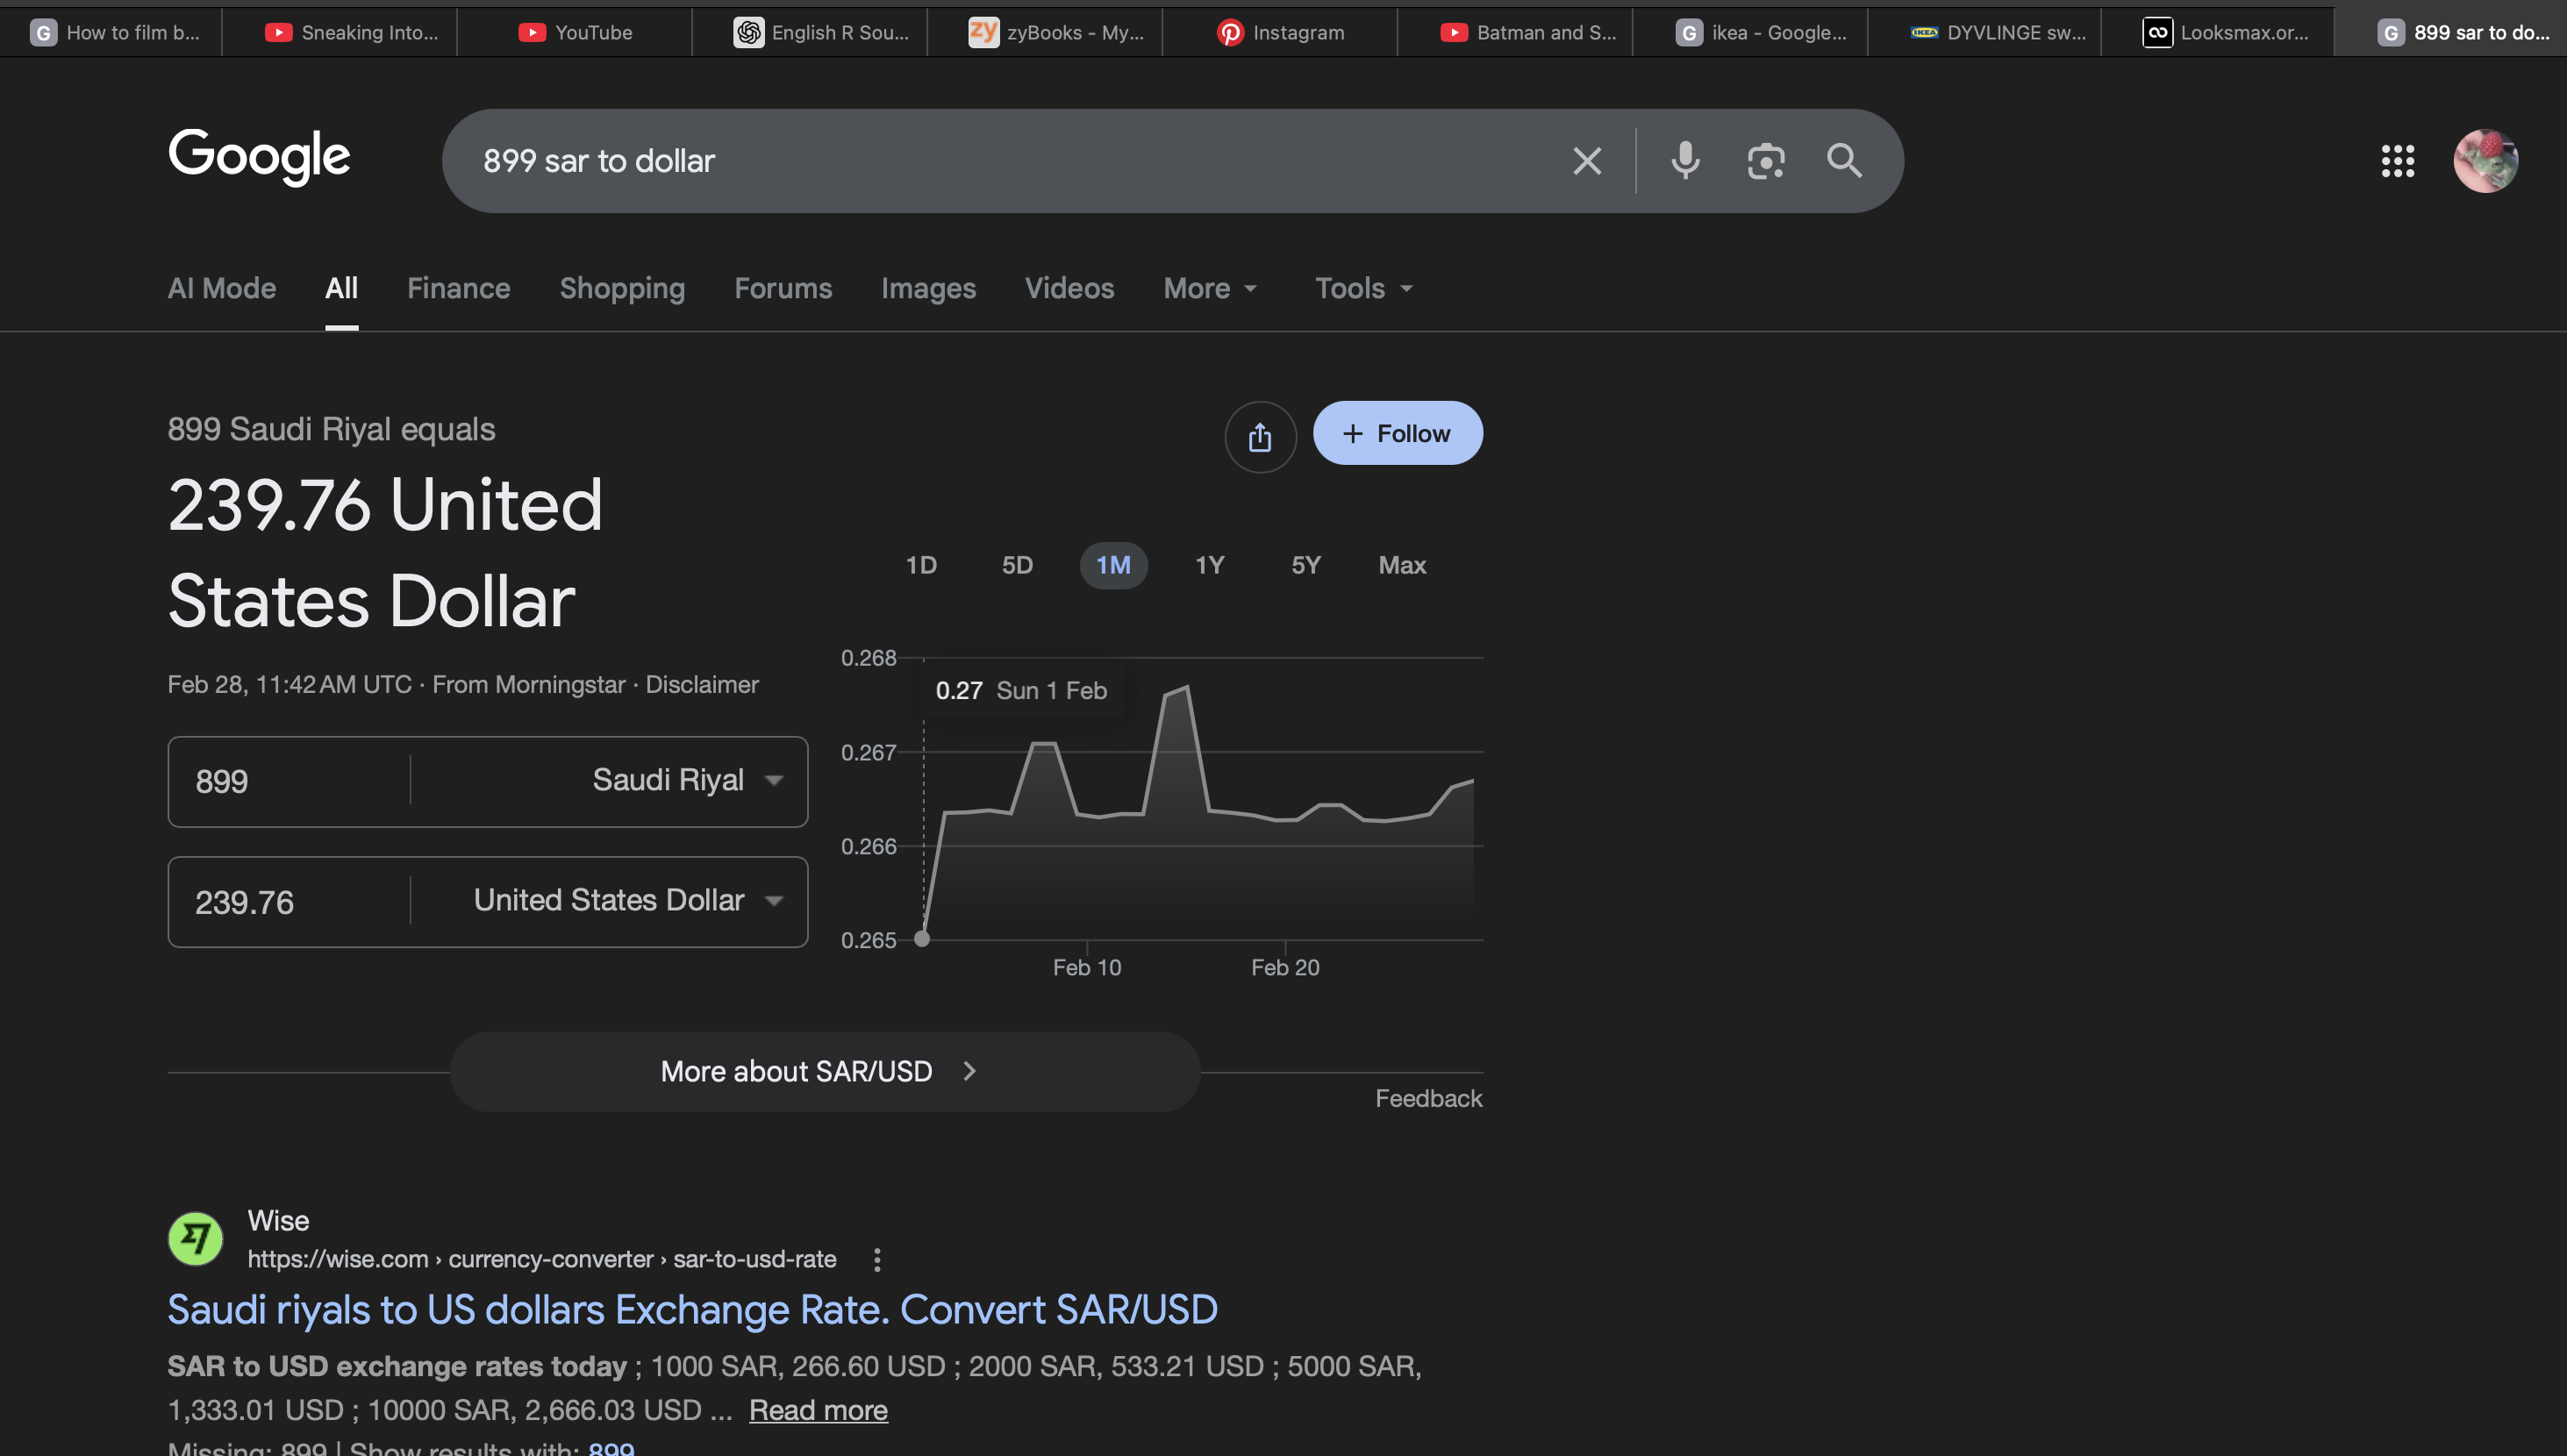Open the Google account profile picture
This screenshot has height=1456, width=2567.
(x=2485, y=161)
